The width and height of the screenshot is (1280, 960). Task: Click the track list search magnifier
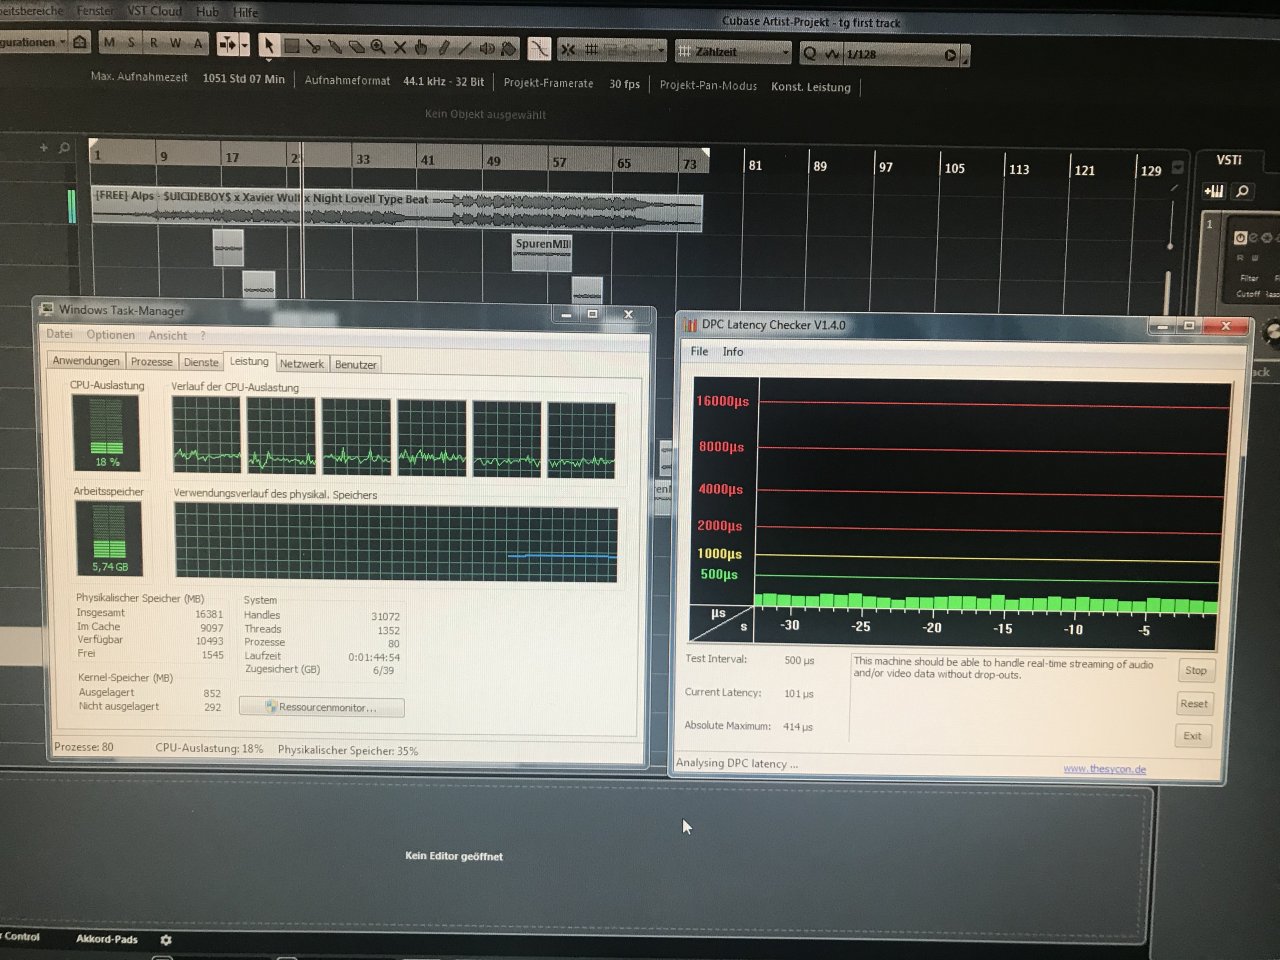click(x=64, y=148)
